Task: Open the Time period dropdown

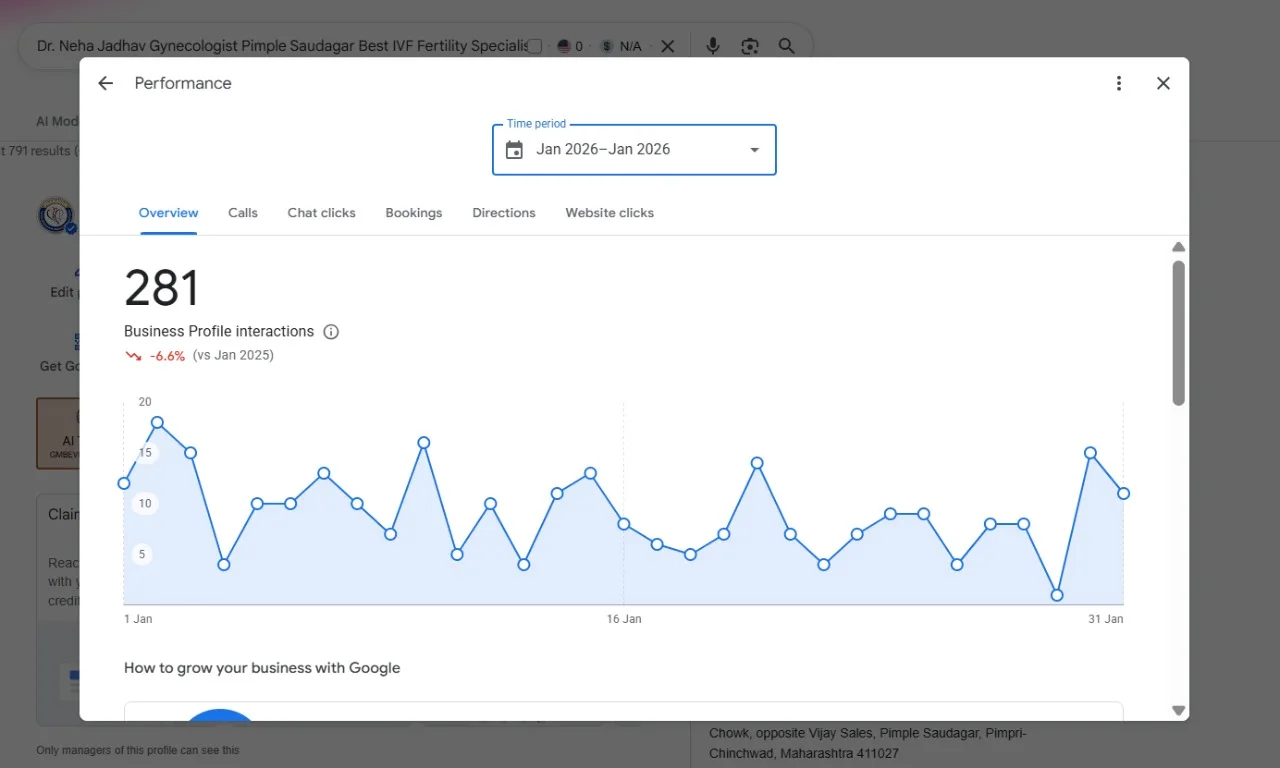Action: click(634, 150)
